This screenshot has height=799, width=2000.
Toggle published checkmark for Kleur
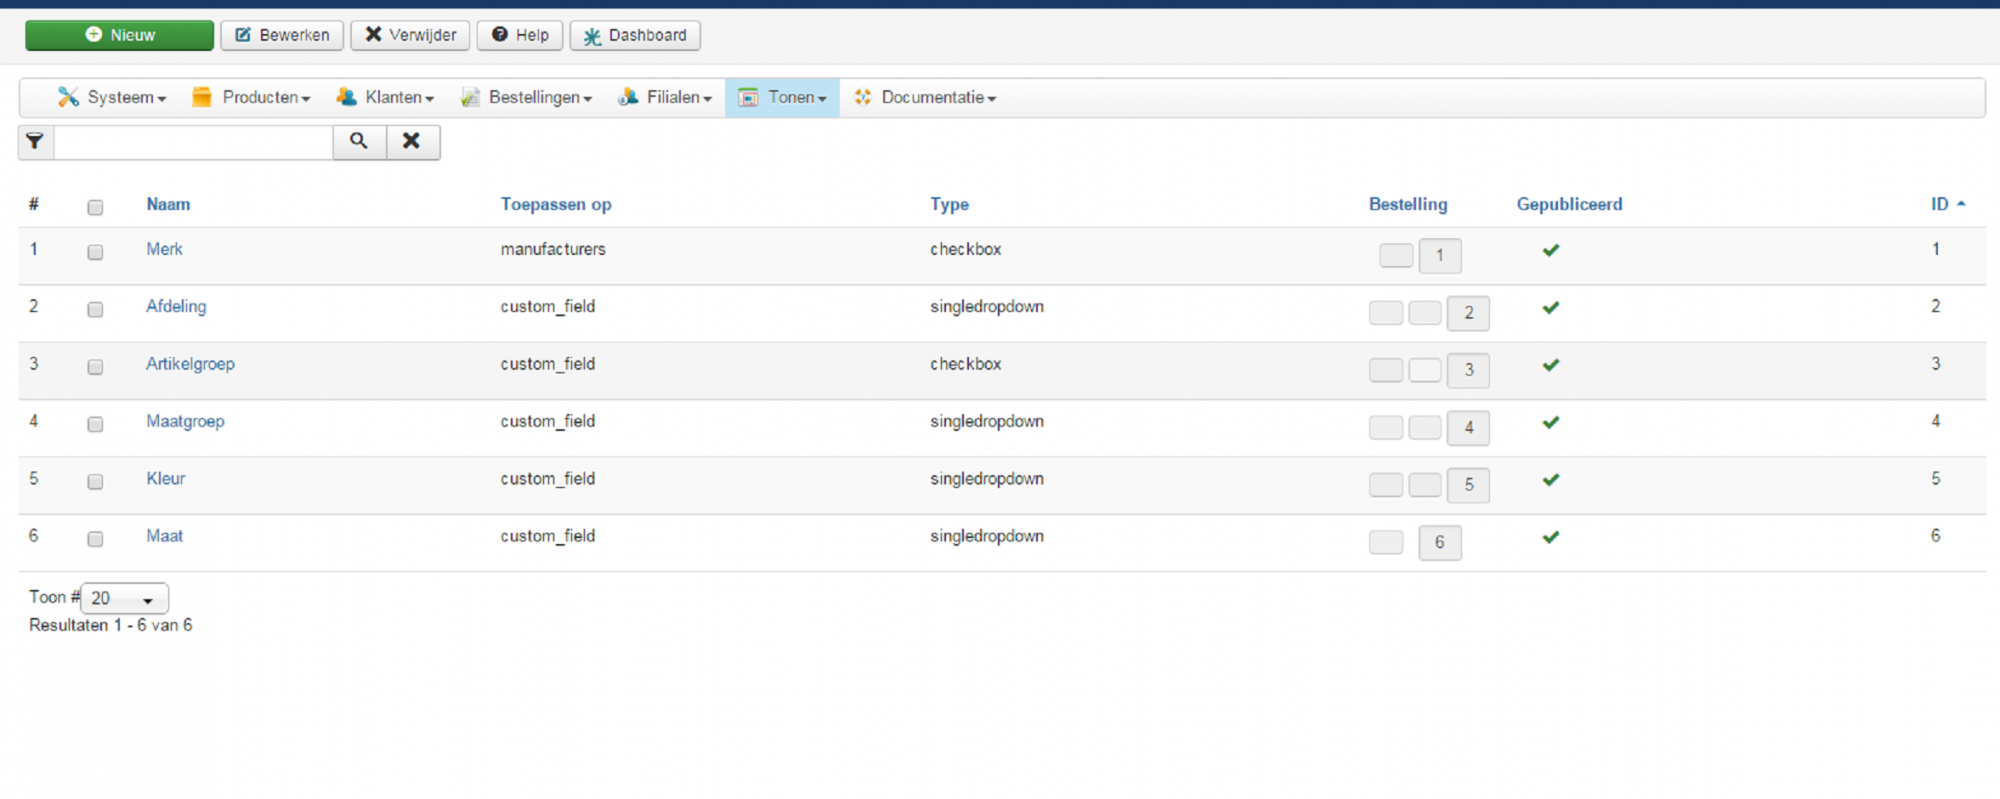tap(1551, 480)
